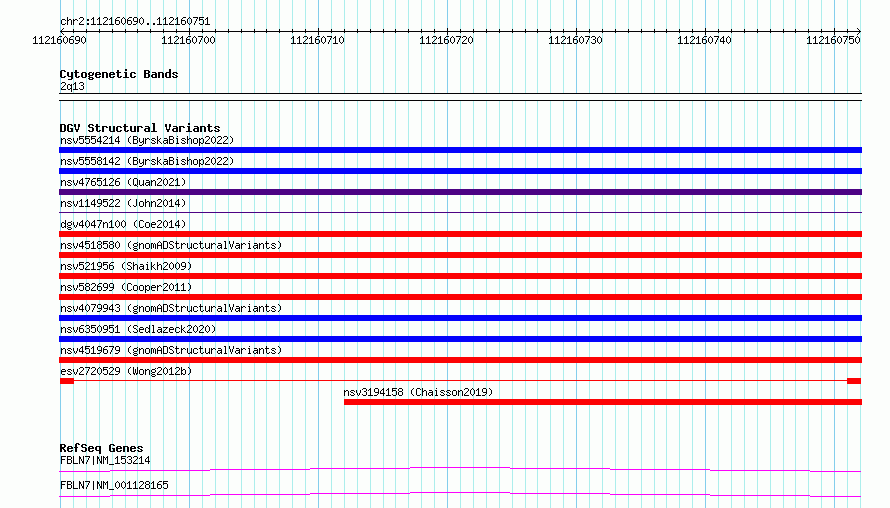Click ruler position 112160740

[704, 40]
